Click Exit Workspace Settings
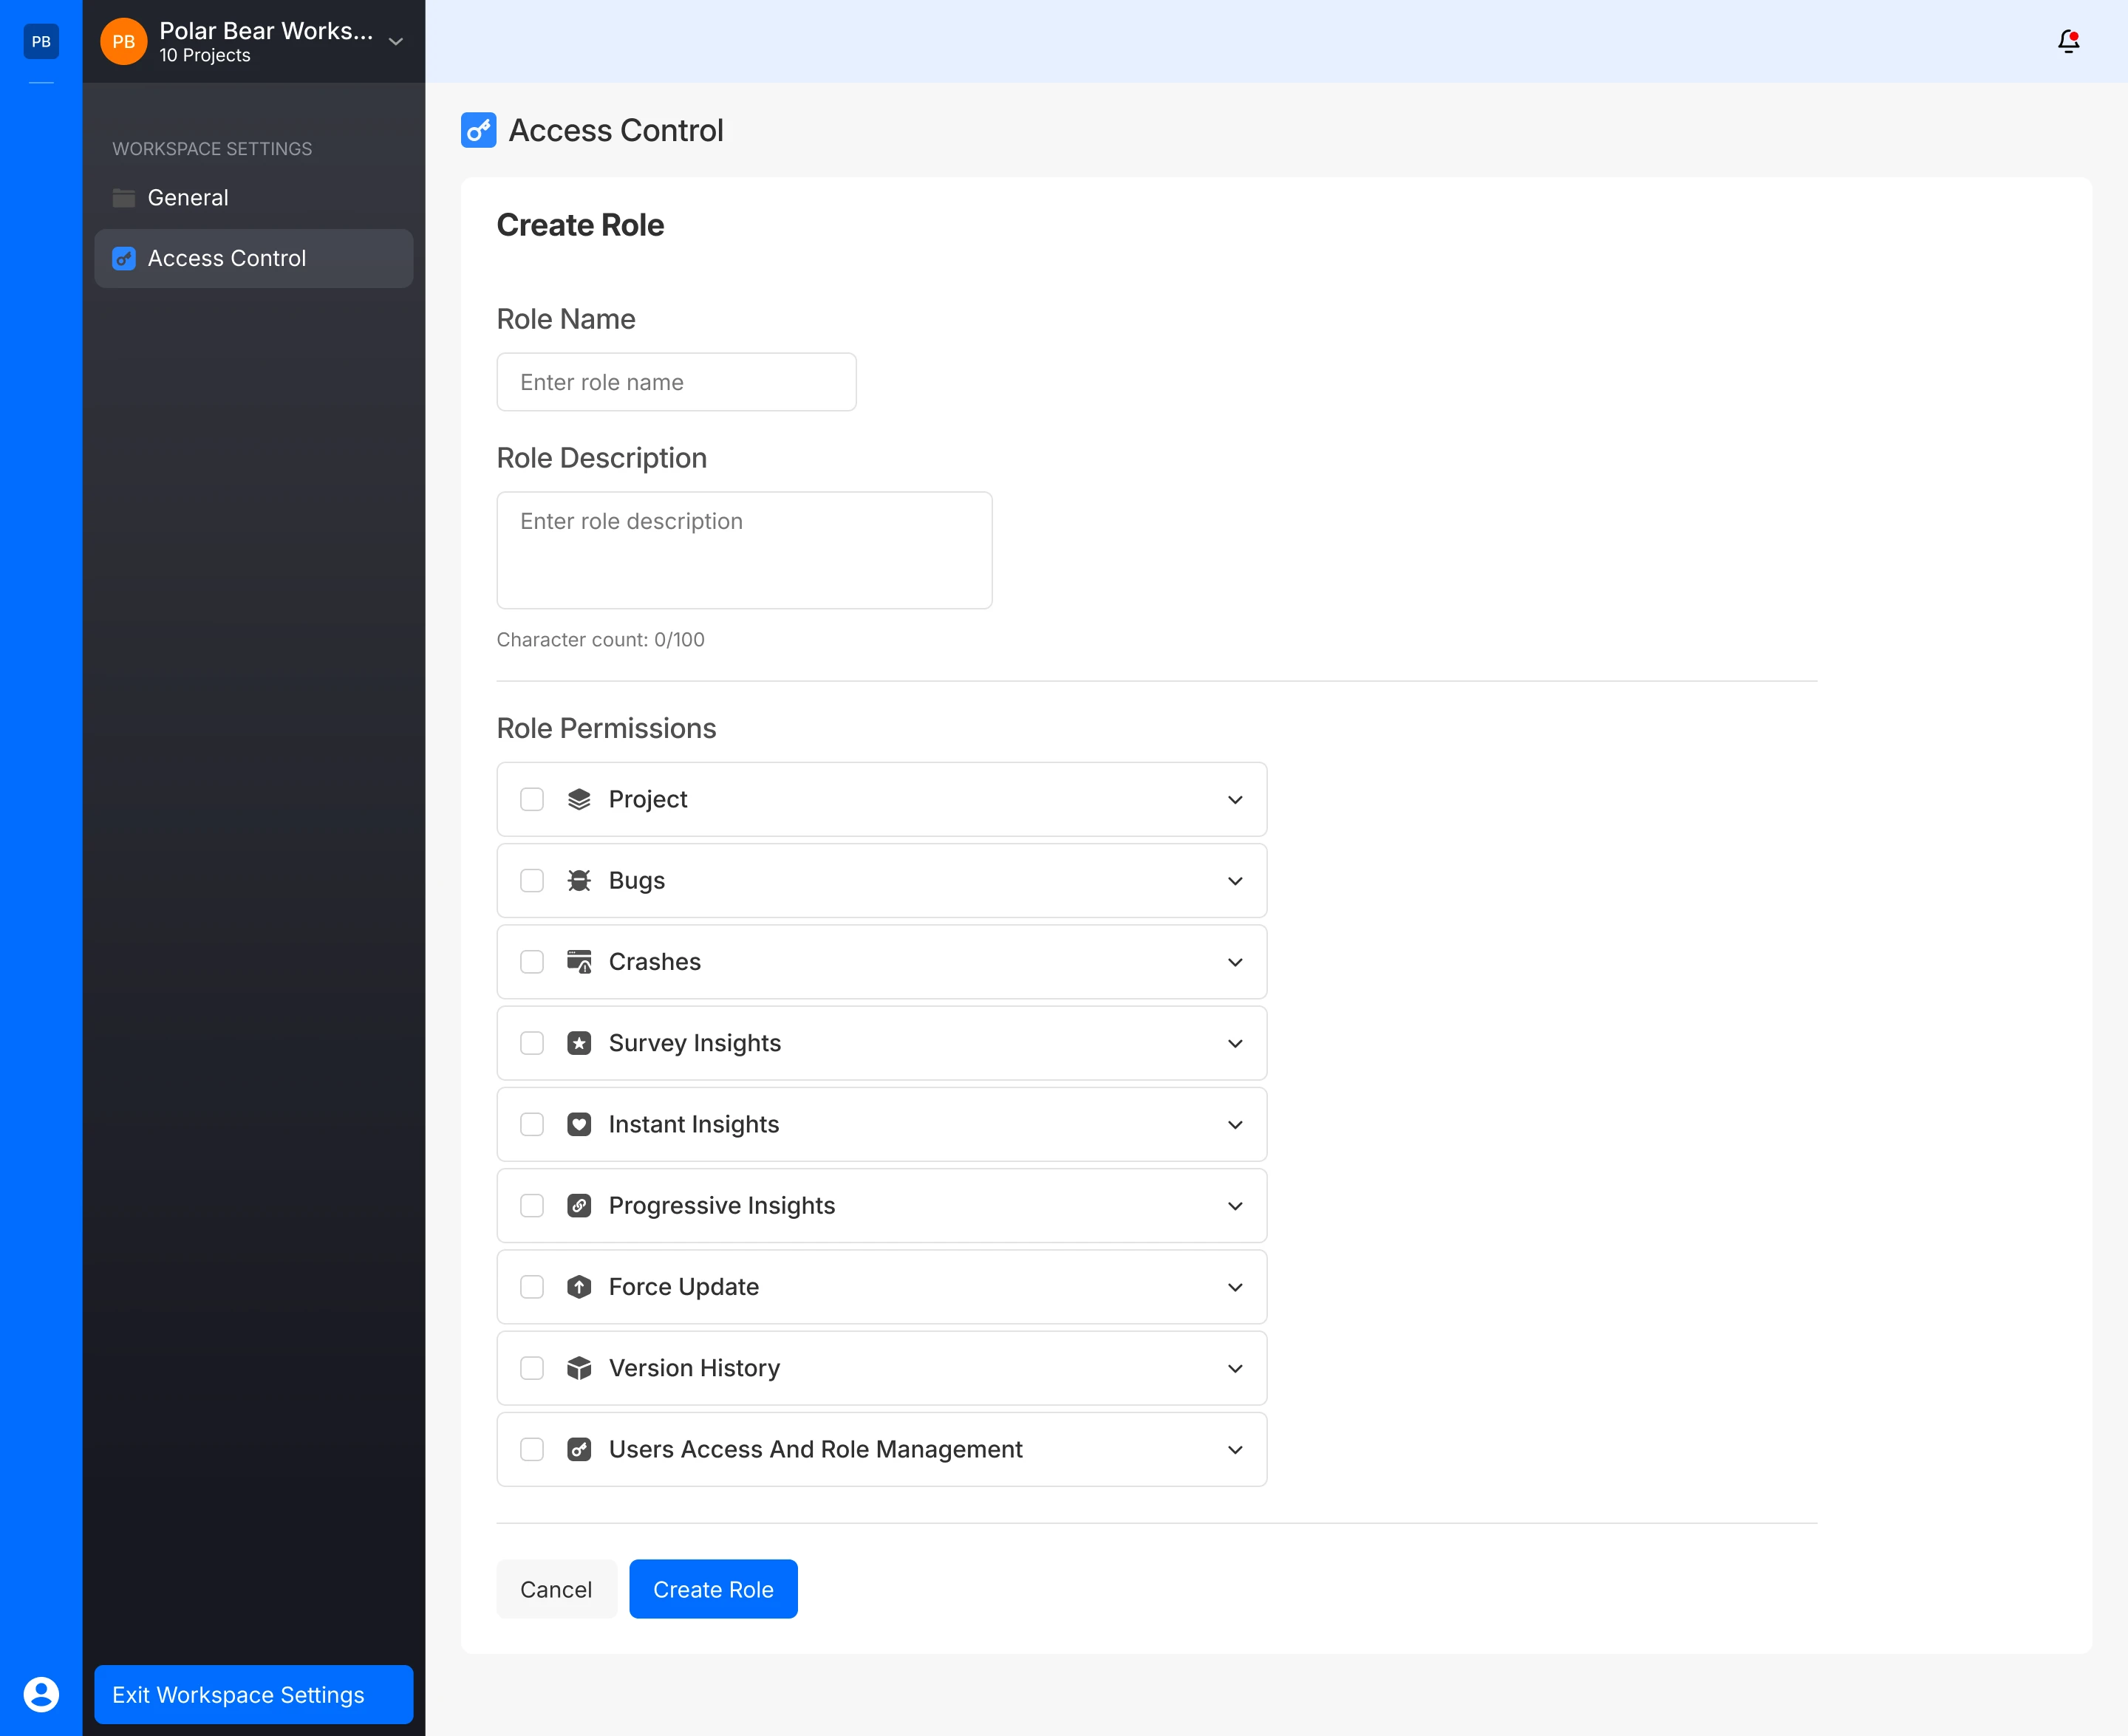Image resolution: width=2128 pixels, height=1736 pixels. [x=253, y=1694]
